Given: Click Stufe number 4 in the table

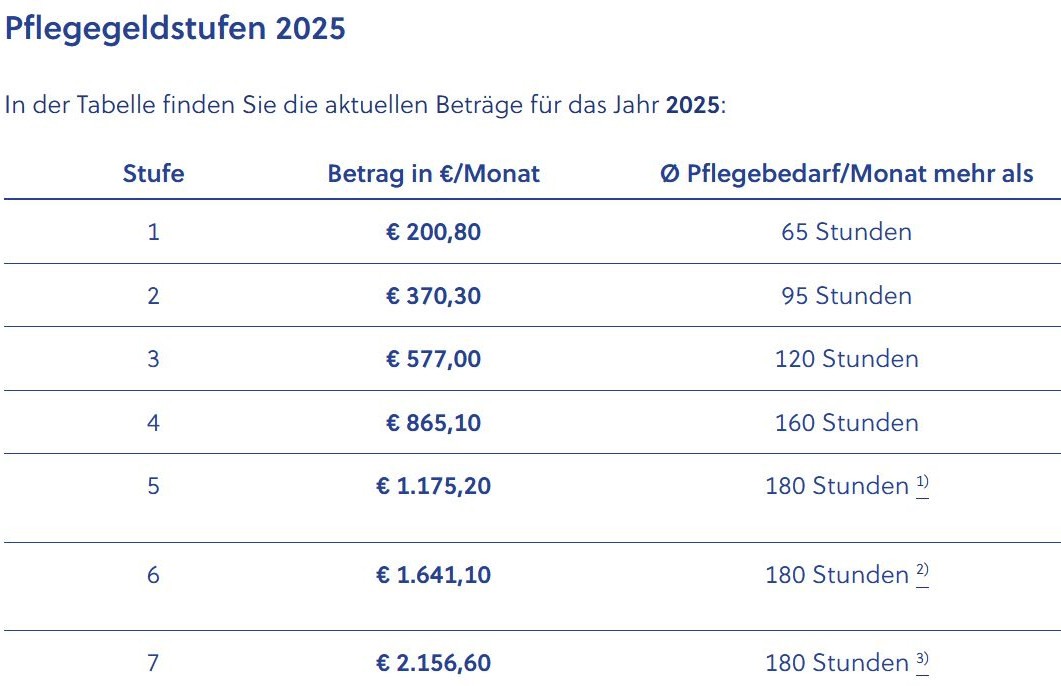Looking at the screenshot, I should 153,423.
